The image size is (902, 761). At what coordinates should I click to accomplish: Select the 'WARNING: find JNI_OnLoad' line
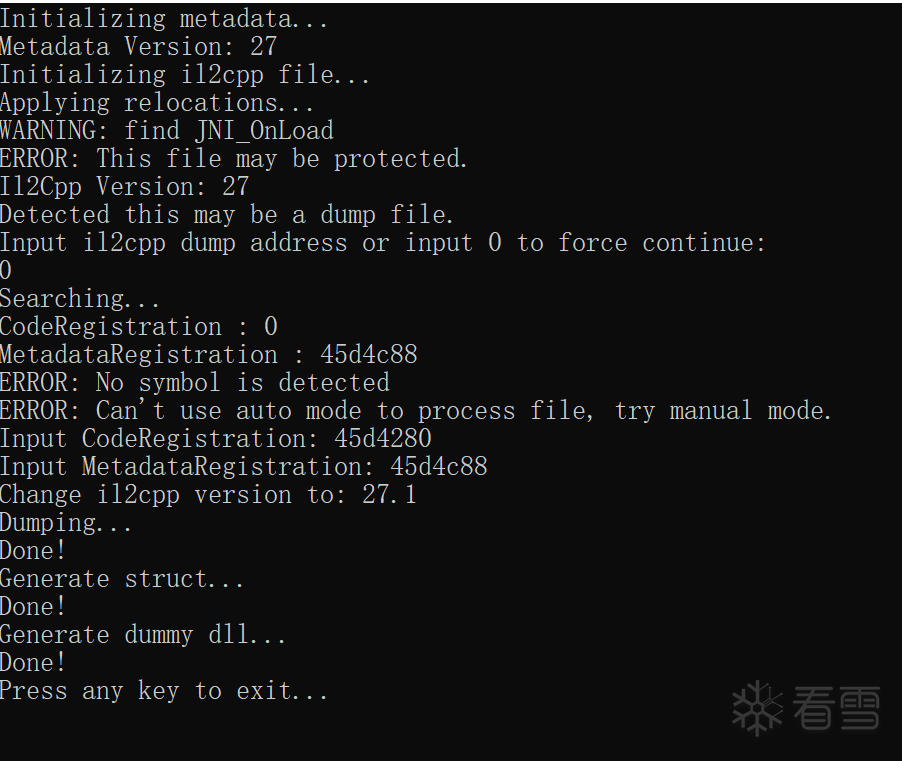167,131
